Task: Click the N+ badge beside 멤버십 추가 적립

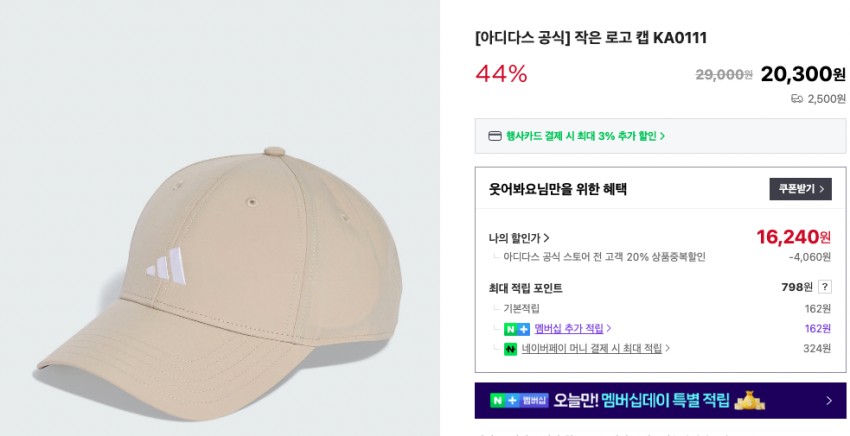Action: point(516,329)
